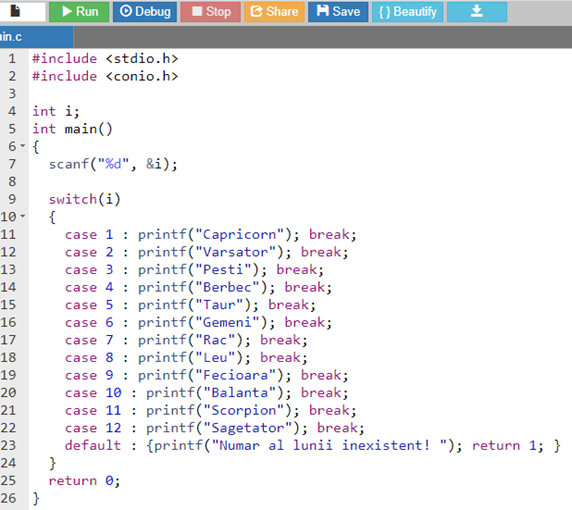Run the program
572x510 pixels.
tap(79, 12)
